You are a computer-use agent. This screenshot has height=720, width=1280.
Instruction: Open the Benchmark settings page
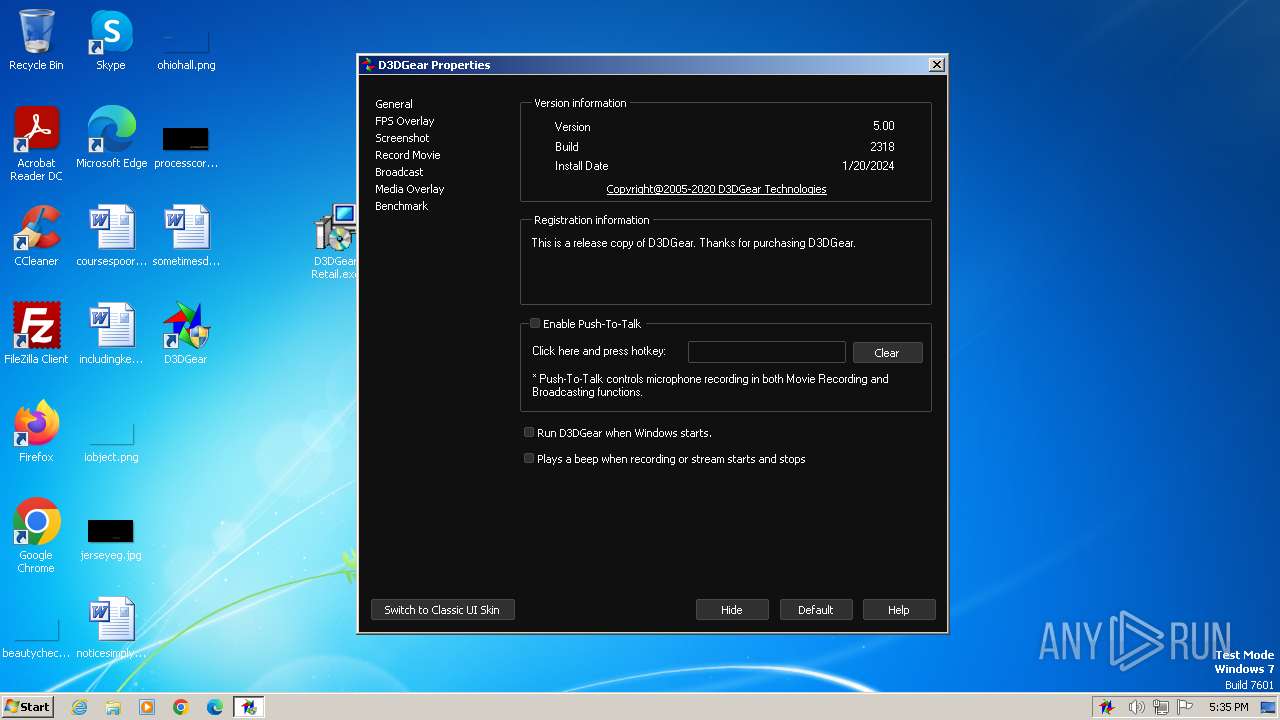point(401,206)
